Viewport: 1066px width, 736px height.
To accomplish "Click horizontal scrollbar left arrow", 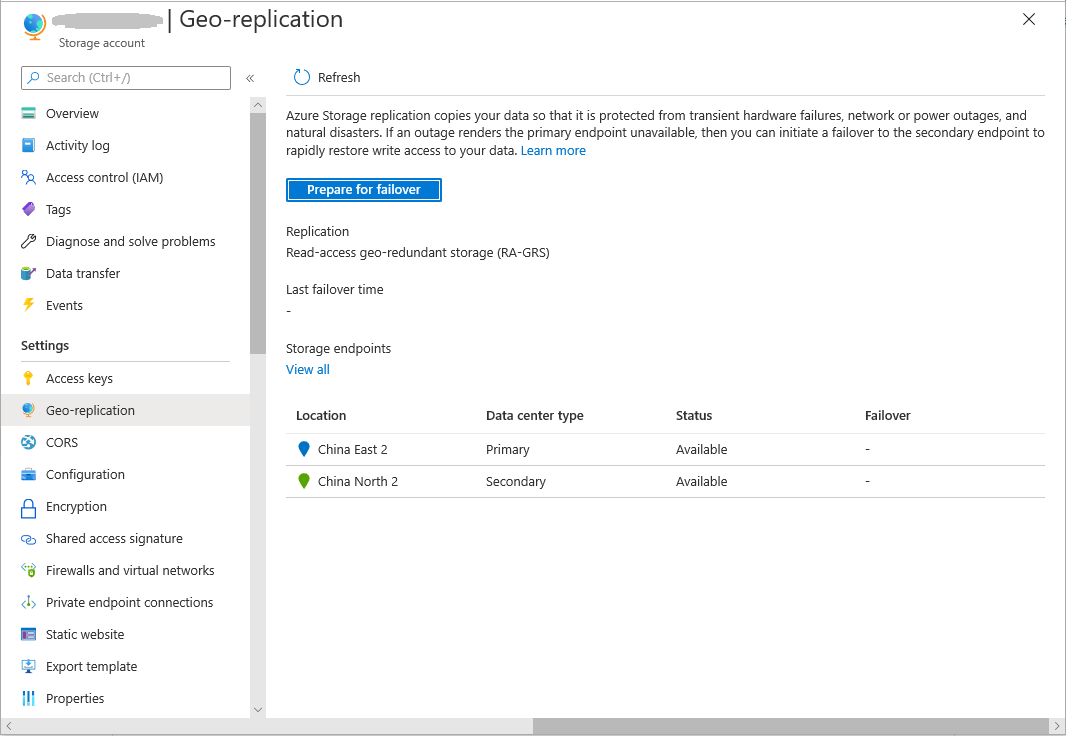I will click(x=9, y=726).
